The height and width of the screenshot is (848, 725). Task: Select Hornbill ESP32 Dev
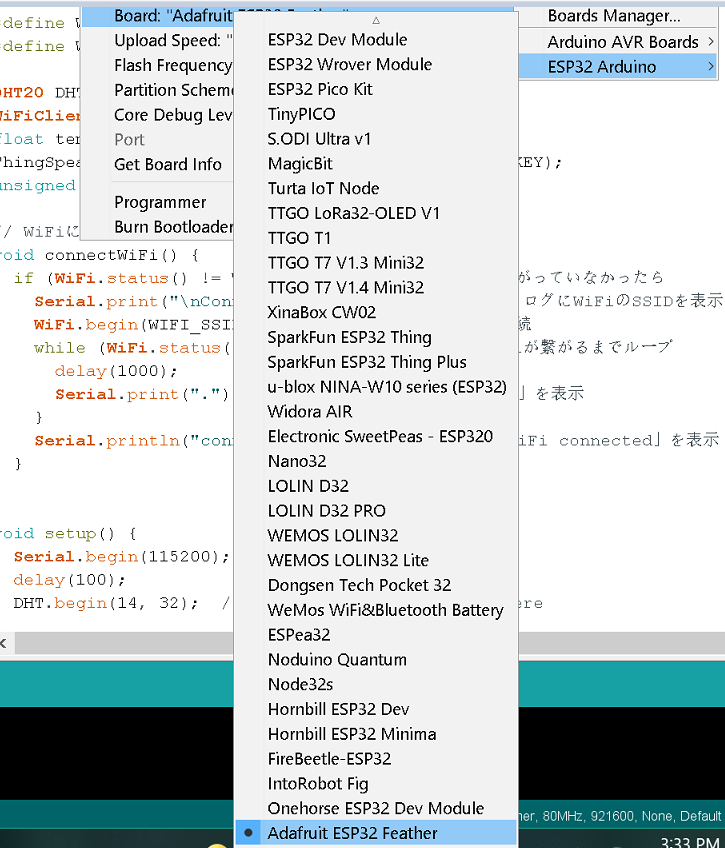tap(376, 710)
